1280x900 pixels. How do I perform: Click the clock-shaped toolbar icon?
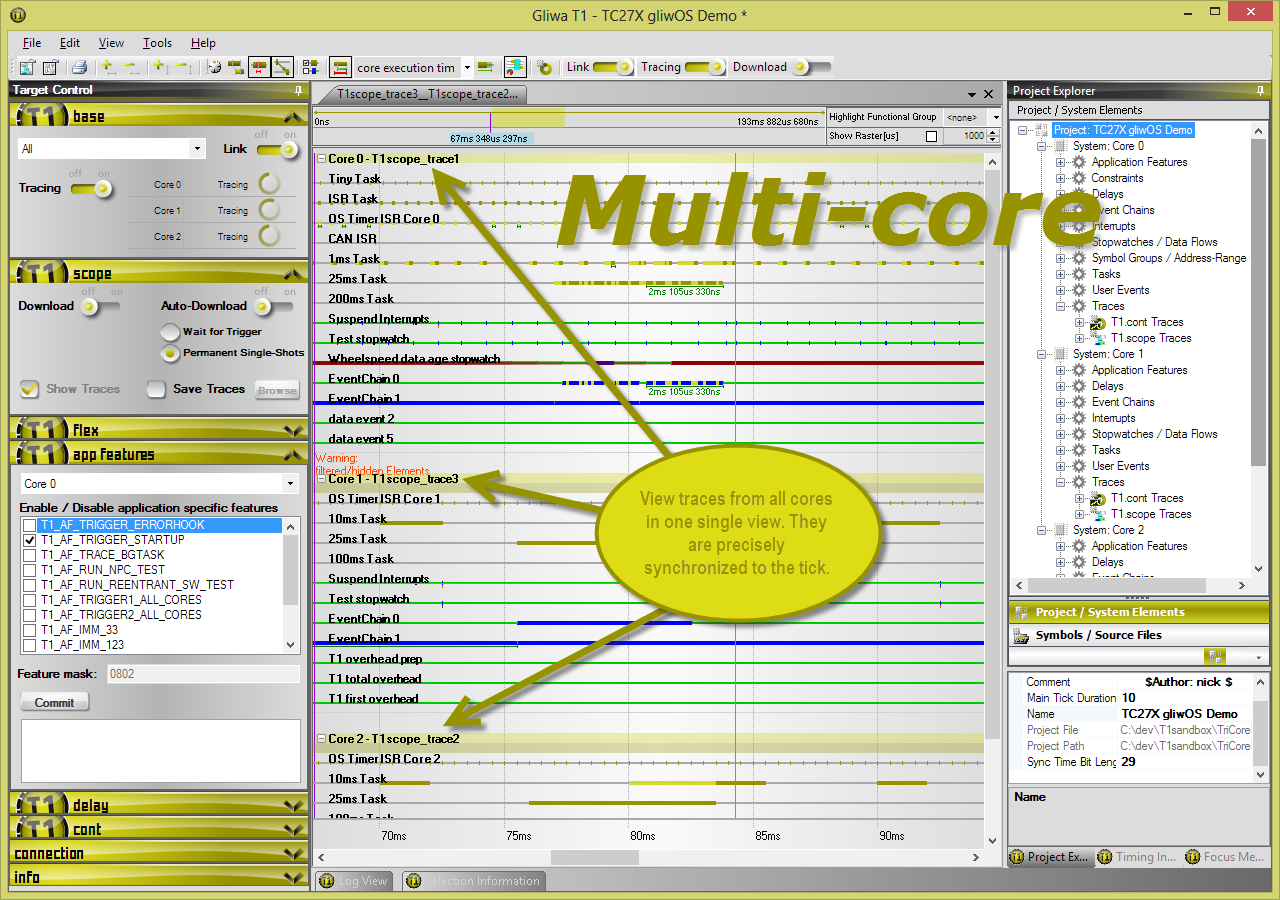(213, 68)
